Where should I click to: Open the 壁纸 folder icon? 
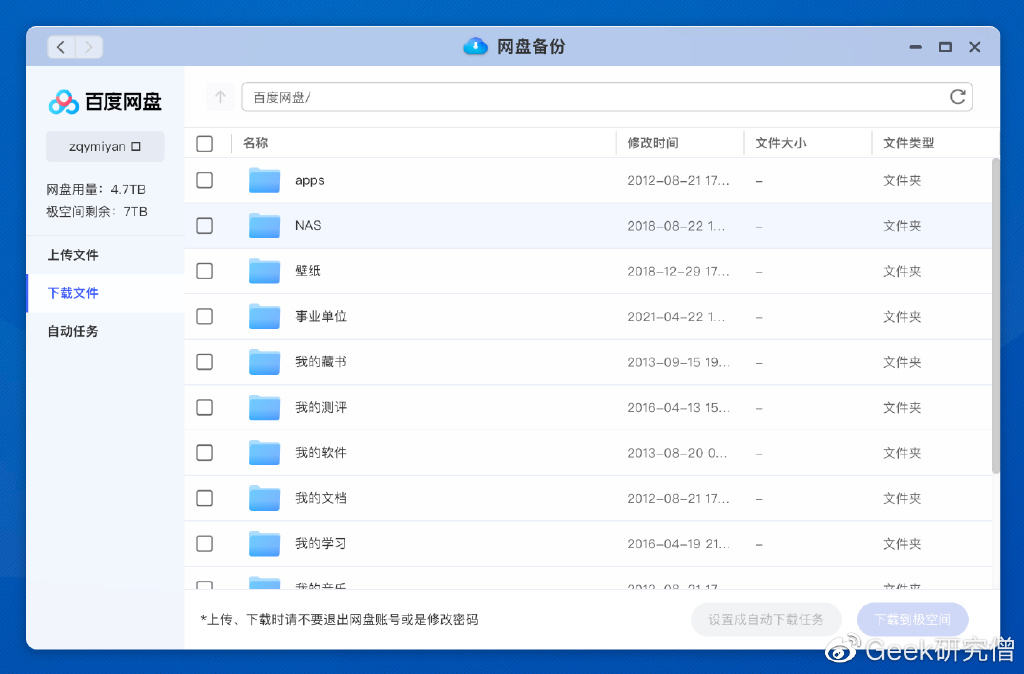pyautogui.click(x=264, y=271)
